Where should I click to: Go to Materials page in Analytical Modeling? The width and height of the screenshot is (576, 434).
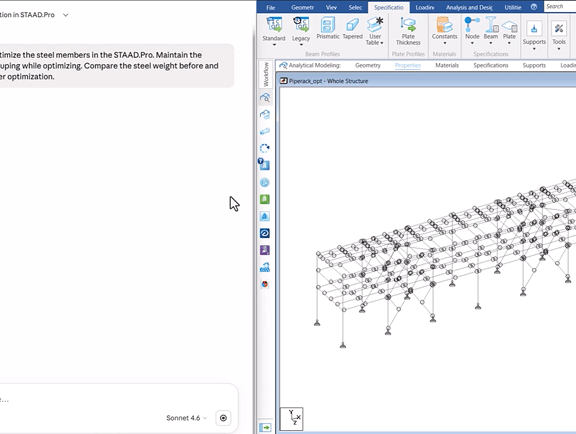[447, 65]
